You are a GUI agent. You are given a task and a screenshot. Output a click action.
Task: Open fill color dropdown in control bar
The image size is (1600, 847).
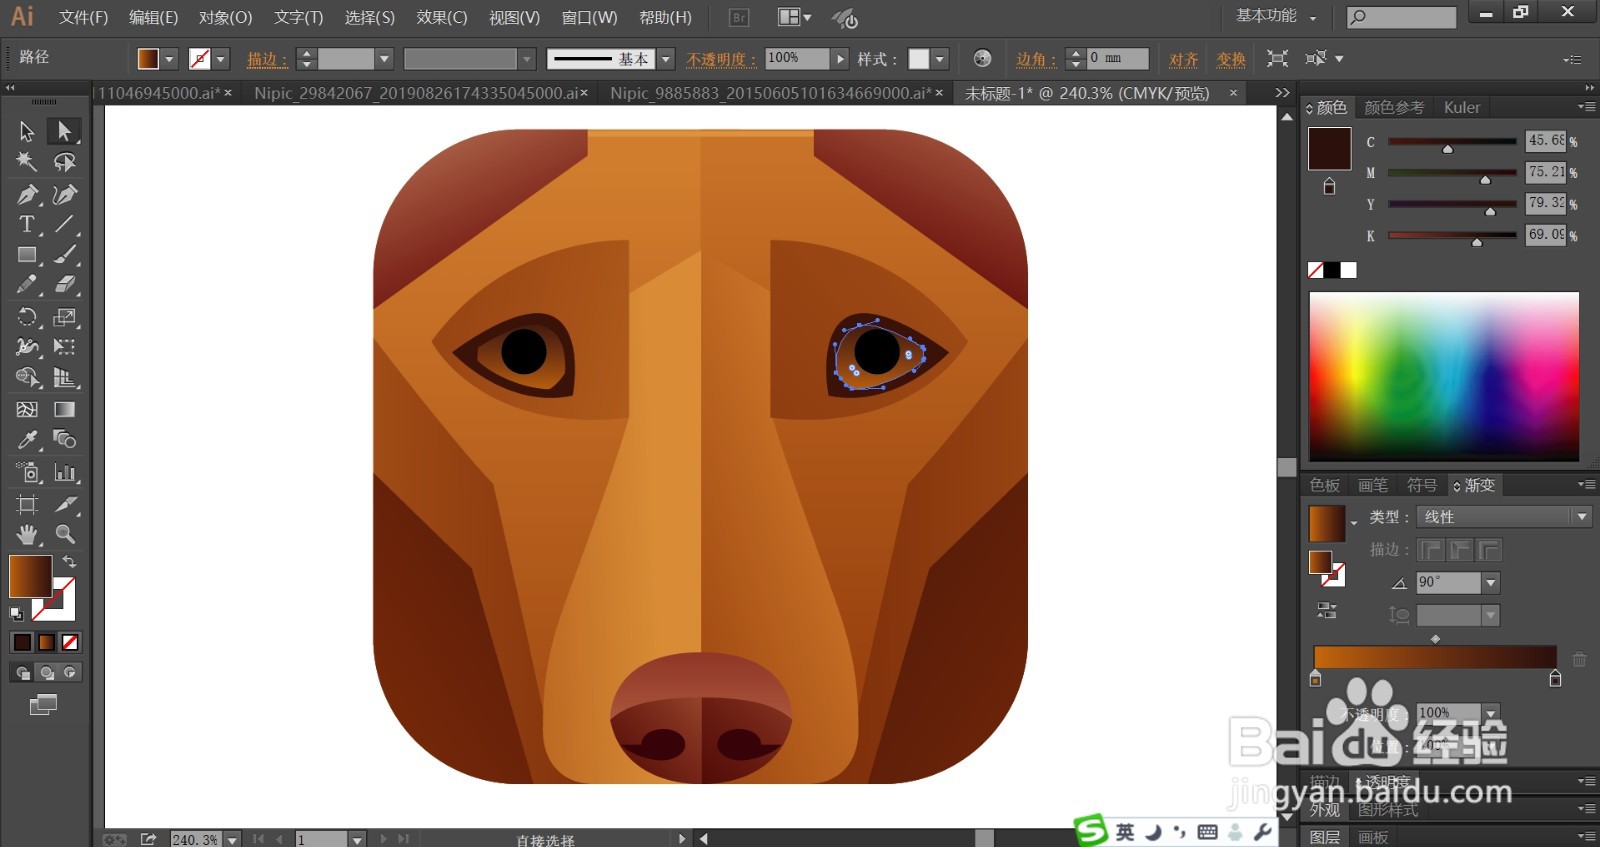pos(169,59)
